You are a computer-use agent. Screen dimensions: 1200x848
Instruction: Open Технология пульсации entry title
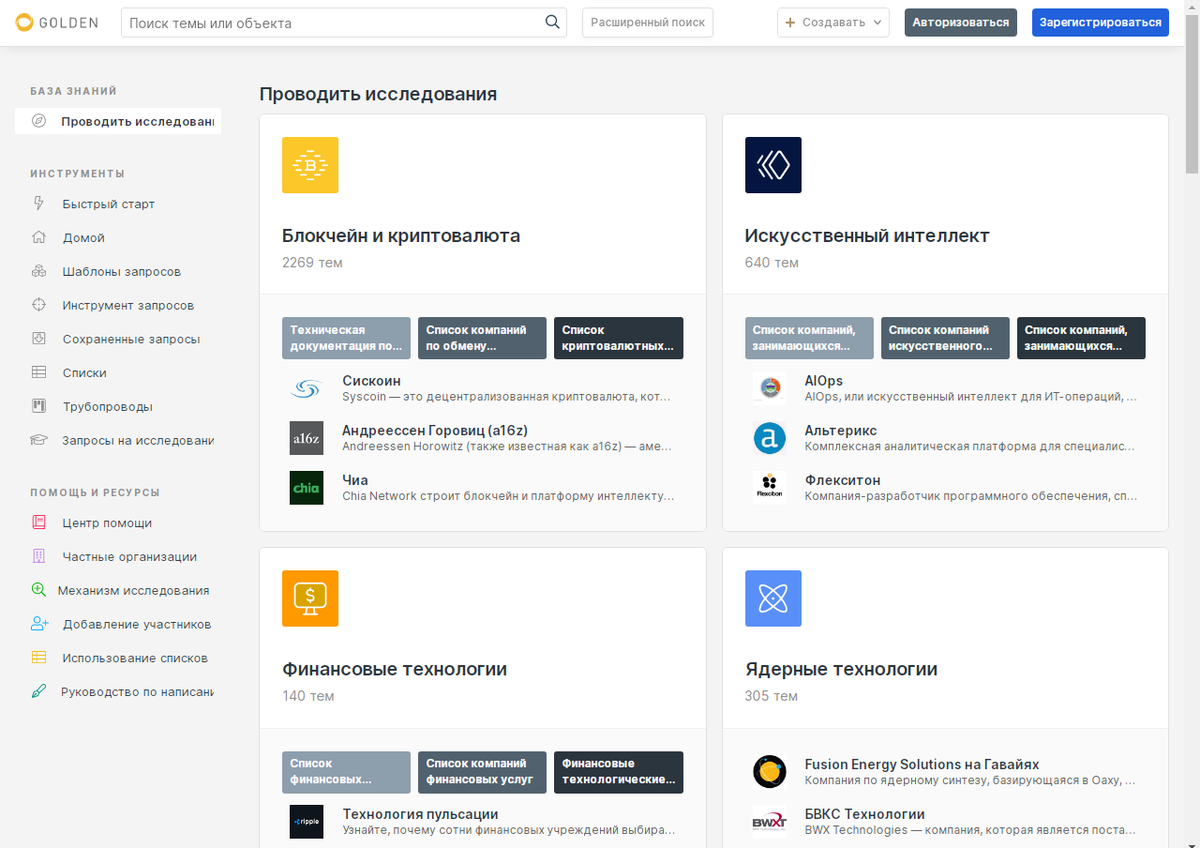point(420,814)
